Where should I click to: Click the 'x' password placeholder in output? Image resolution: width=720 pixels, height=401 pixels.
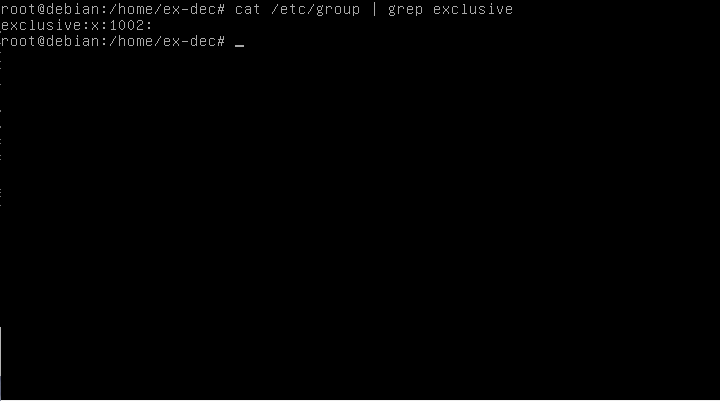point(95,26)
